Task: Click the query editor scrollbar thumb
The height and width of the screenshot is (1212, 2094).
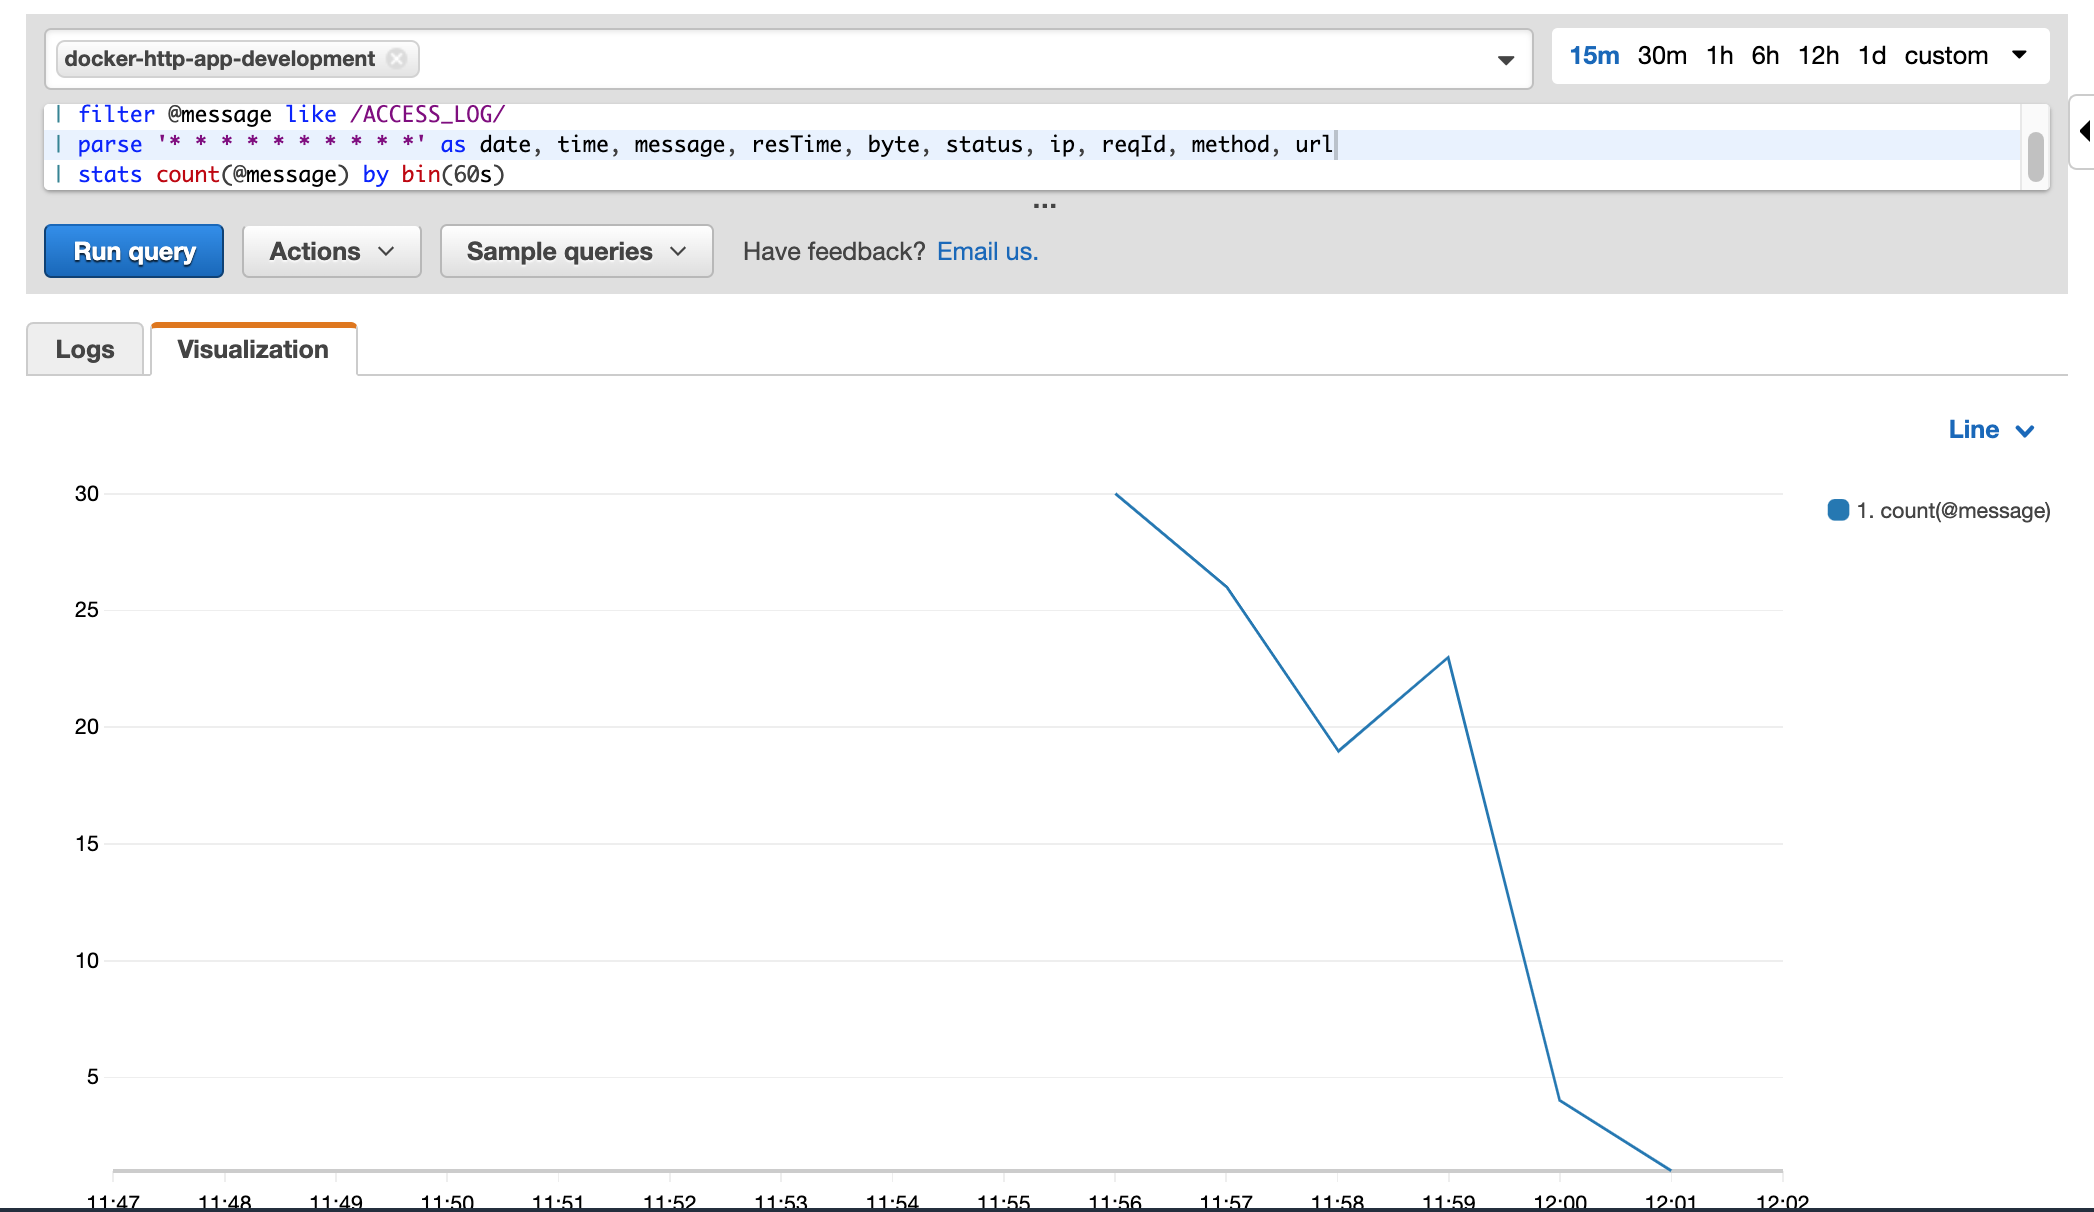Action: tap(2035, 157)
